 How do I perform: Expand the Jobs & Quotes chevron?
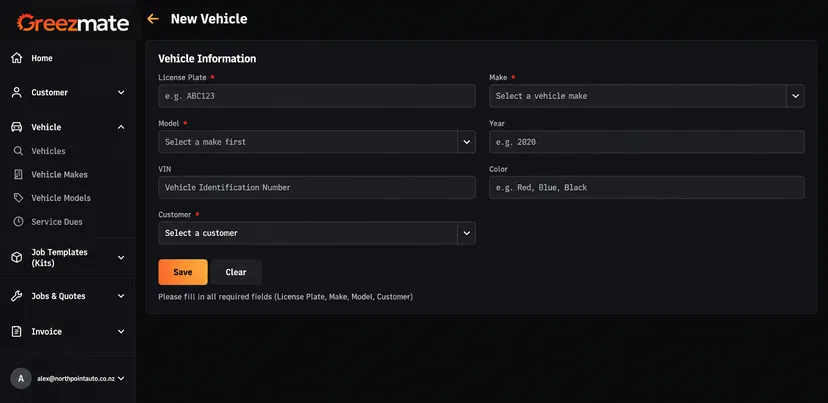(121, 296)
